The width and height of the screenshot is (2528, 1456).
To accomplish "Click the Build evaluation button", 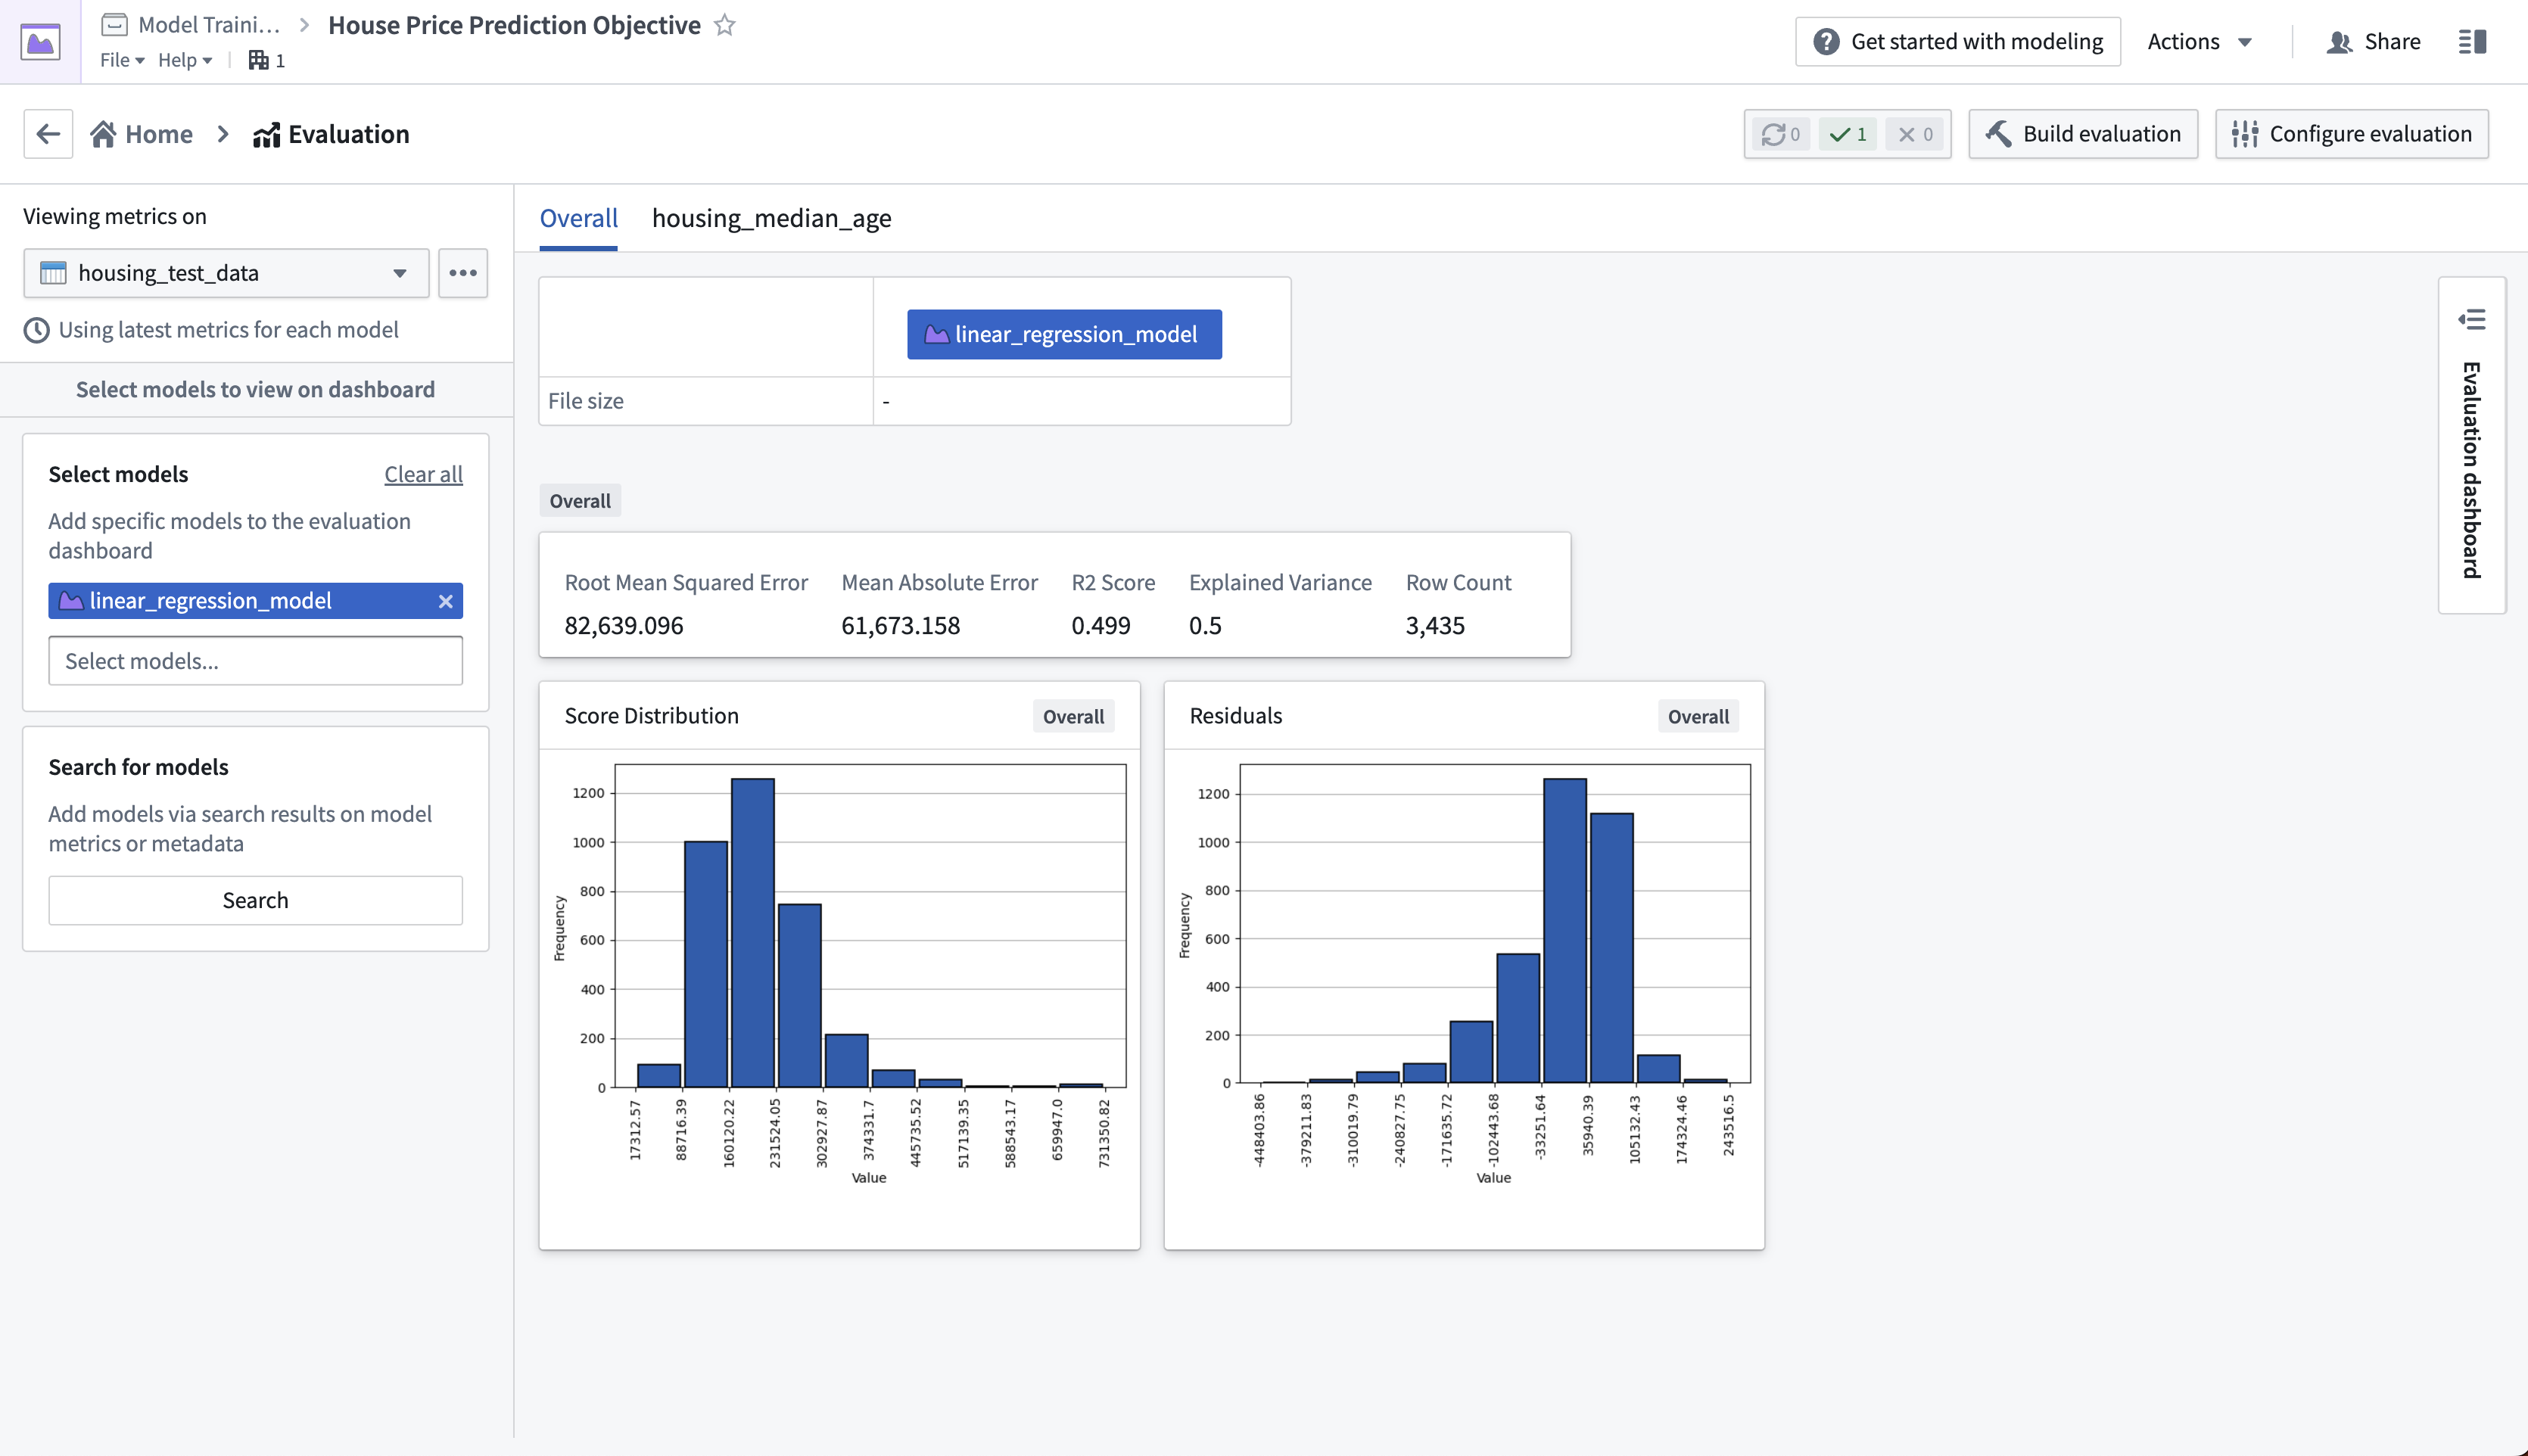I will (x=2083, y=134).
